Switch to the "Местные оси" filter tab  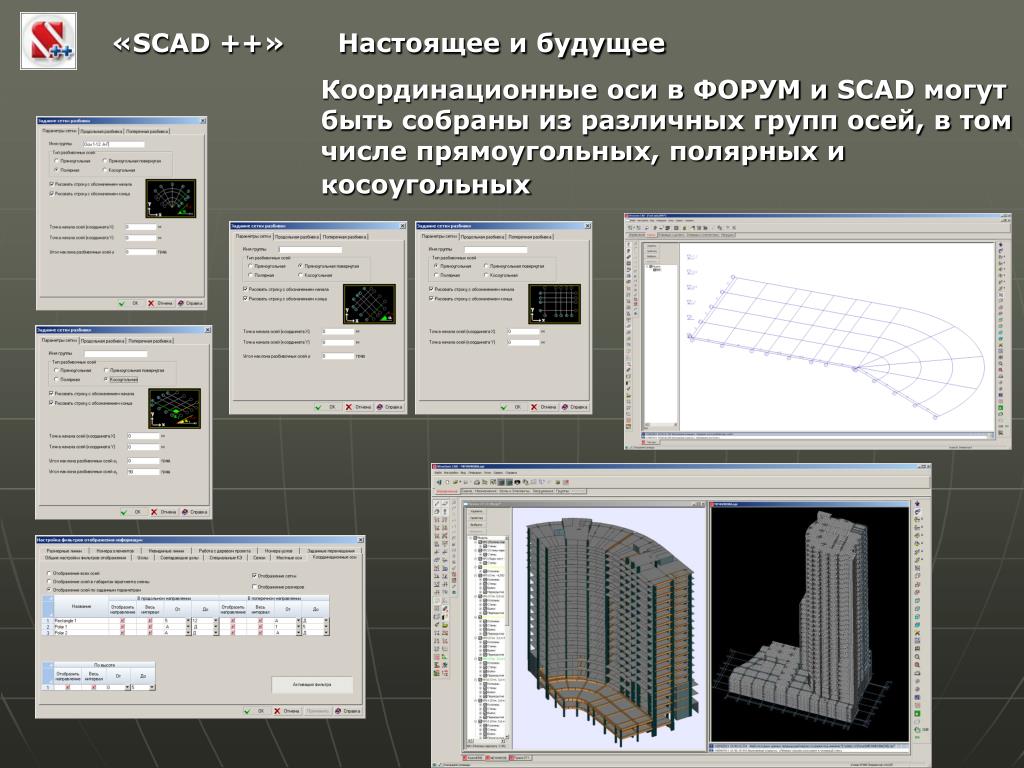click(x=289, y=558)
